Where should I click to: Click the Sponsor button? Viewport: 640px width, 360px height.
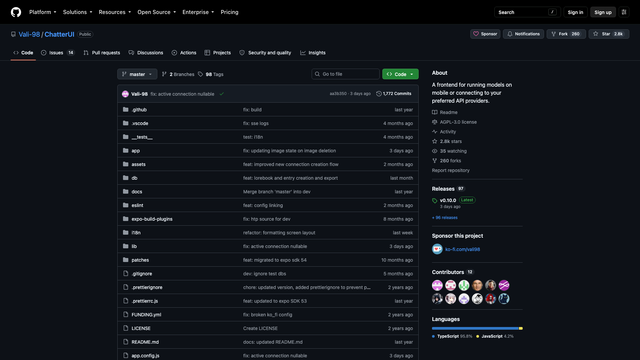[485, 34]
